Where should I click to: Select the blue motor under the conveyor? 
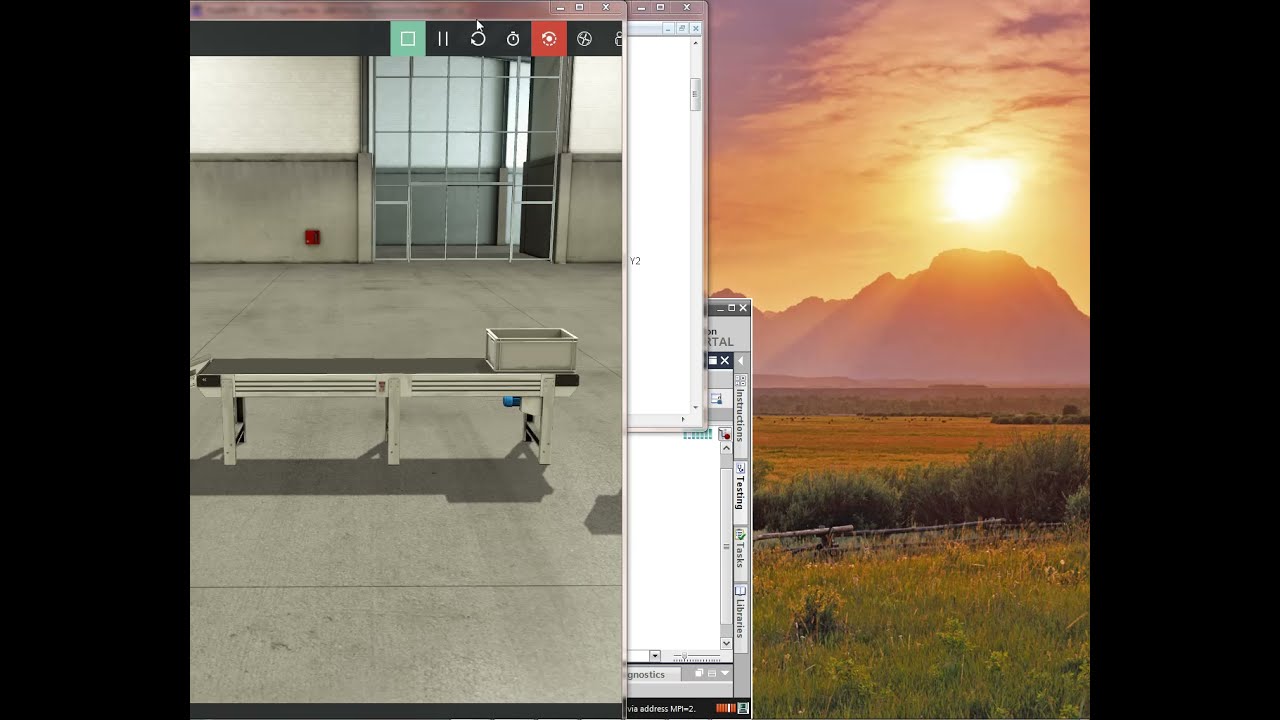coord(511,401)
